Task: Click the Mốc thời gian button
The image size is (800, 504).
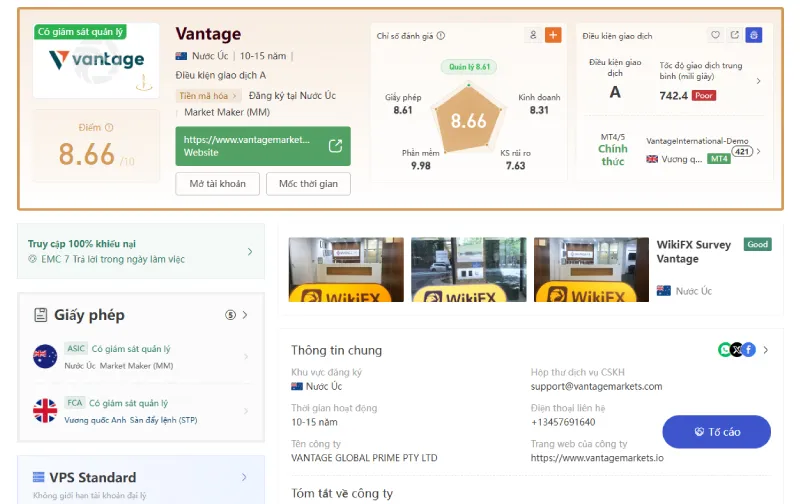Action: tap(308, 184)
